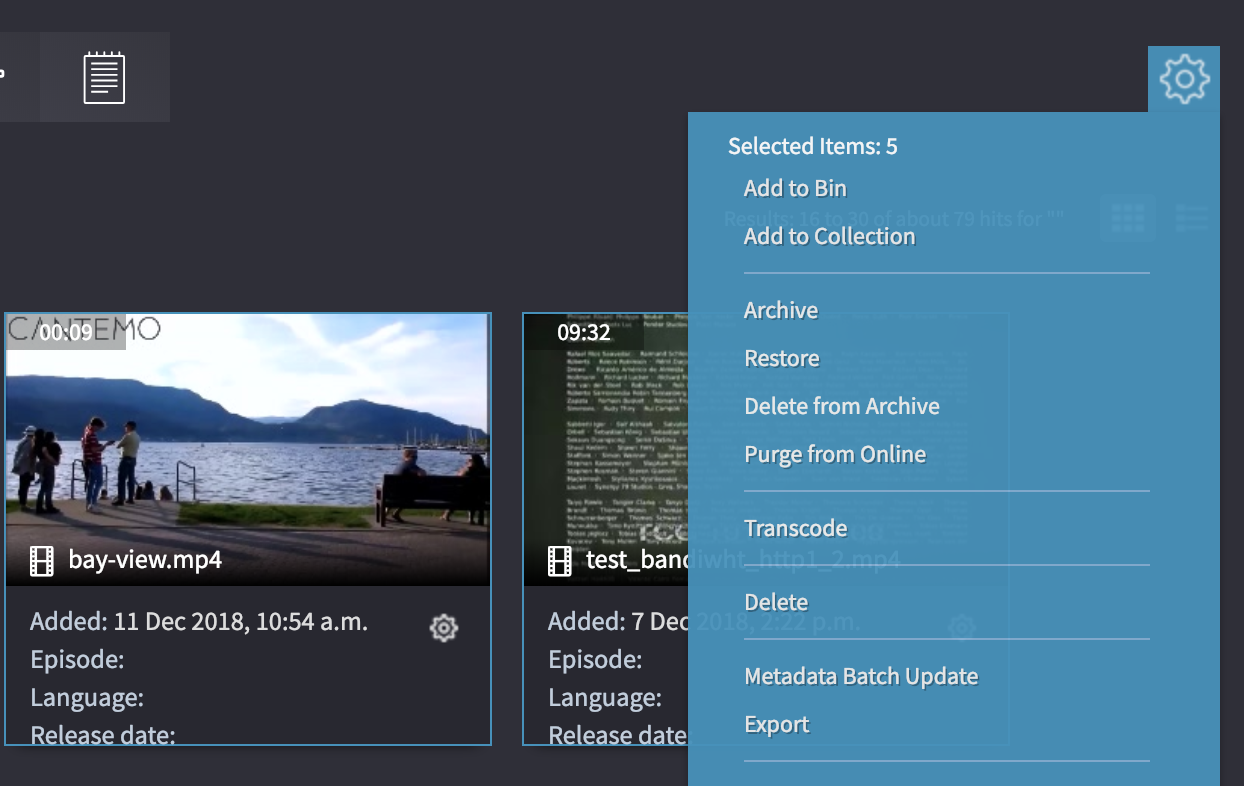The height and width of the screenshot is (786, 1244).
Task: Click 'Added: 11 Dec 2018, 10:54 a.m.' text
Action: [x=199, y=622]
